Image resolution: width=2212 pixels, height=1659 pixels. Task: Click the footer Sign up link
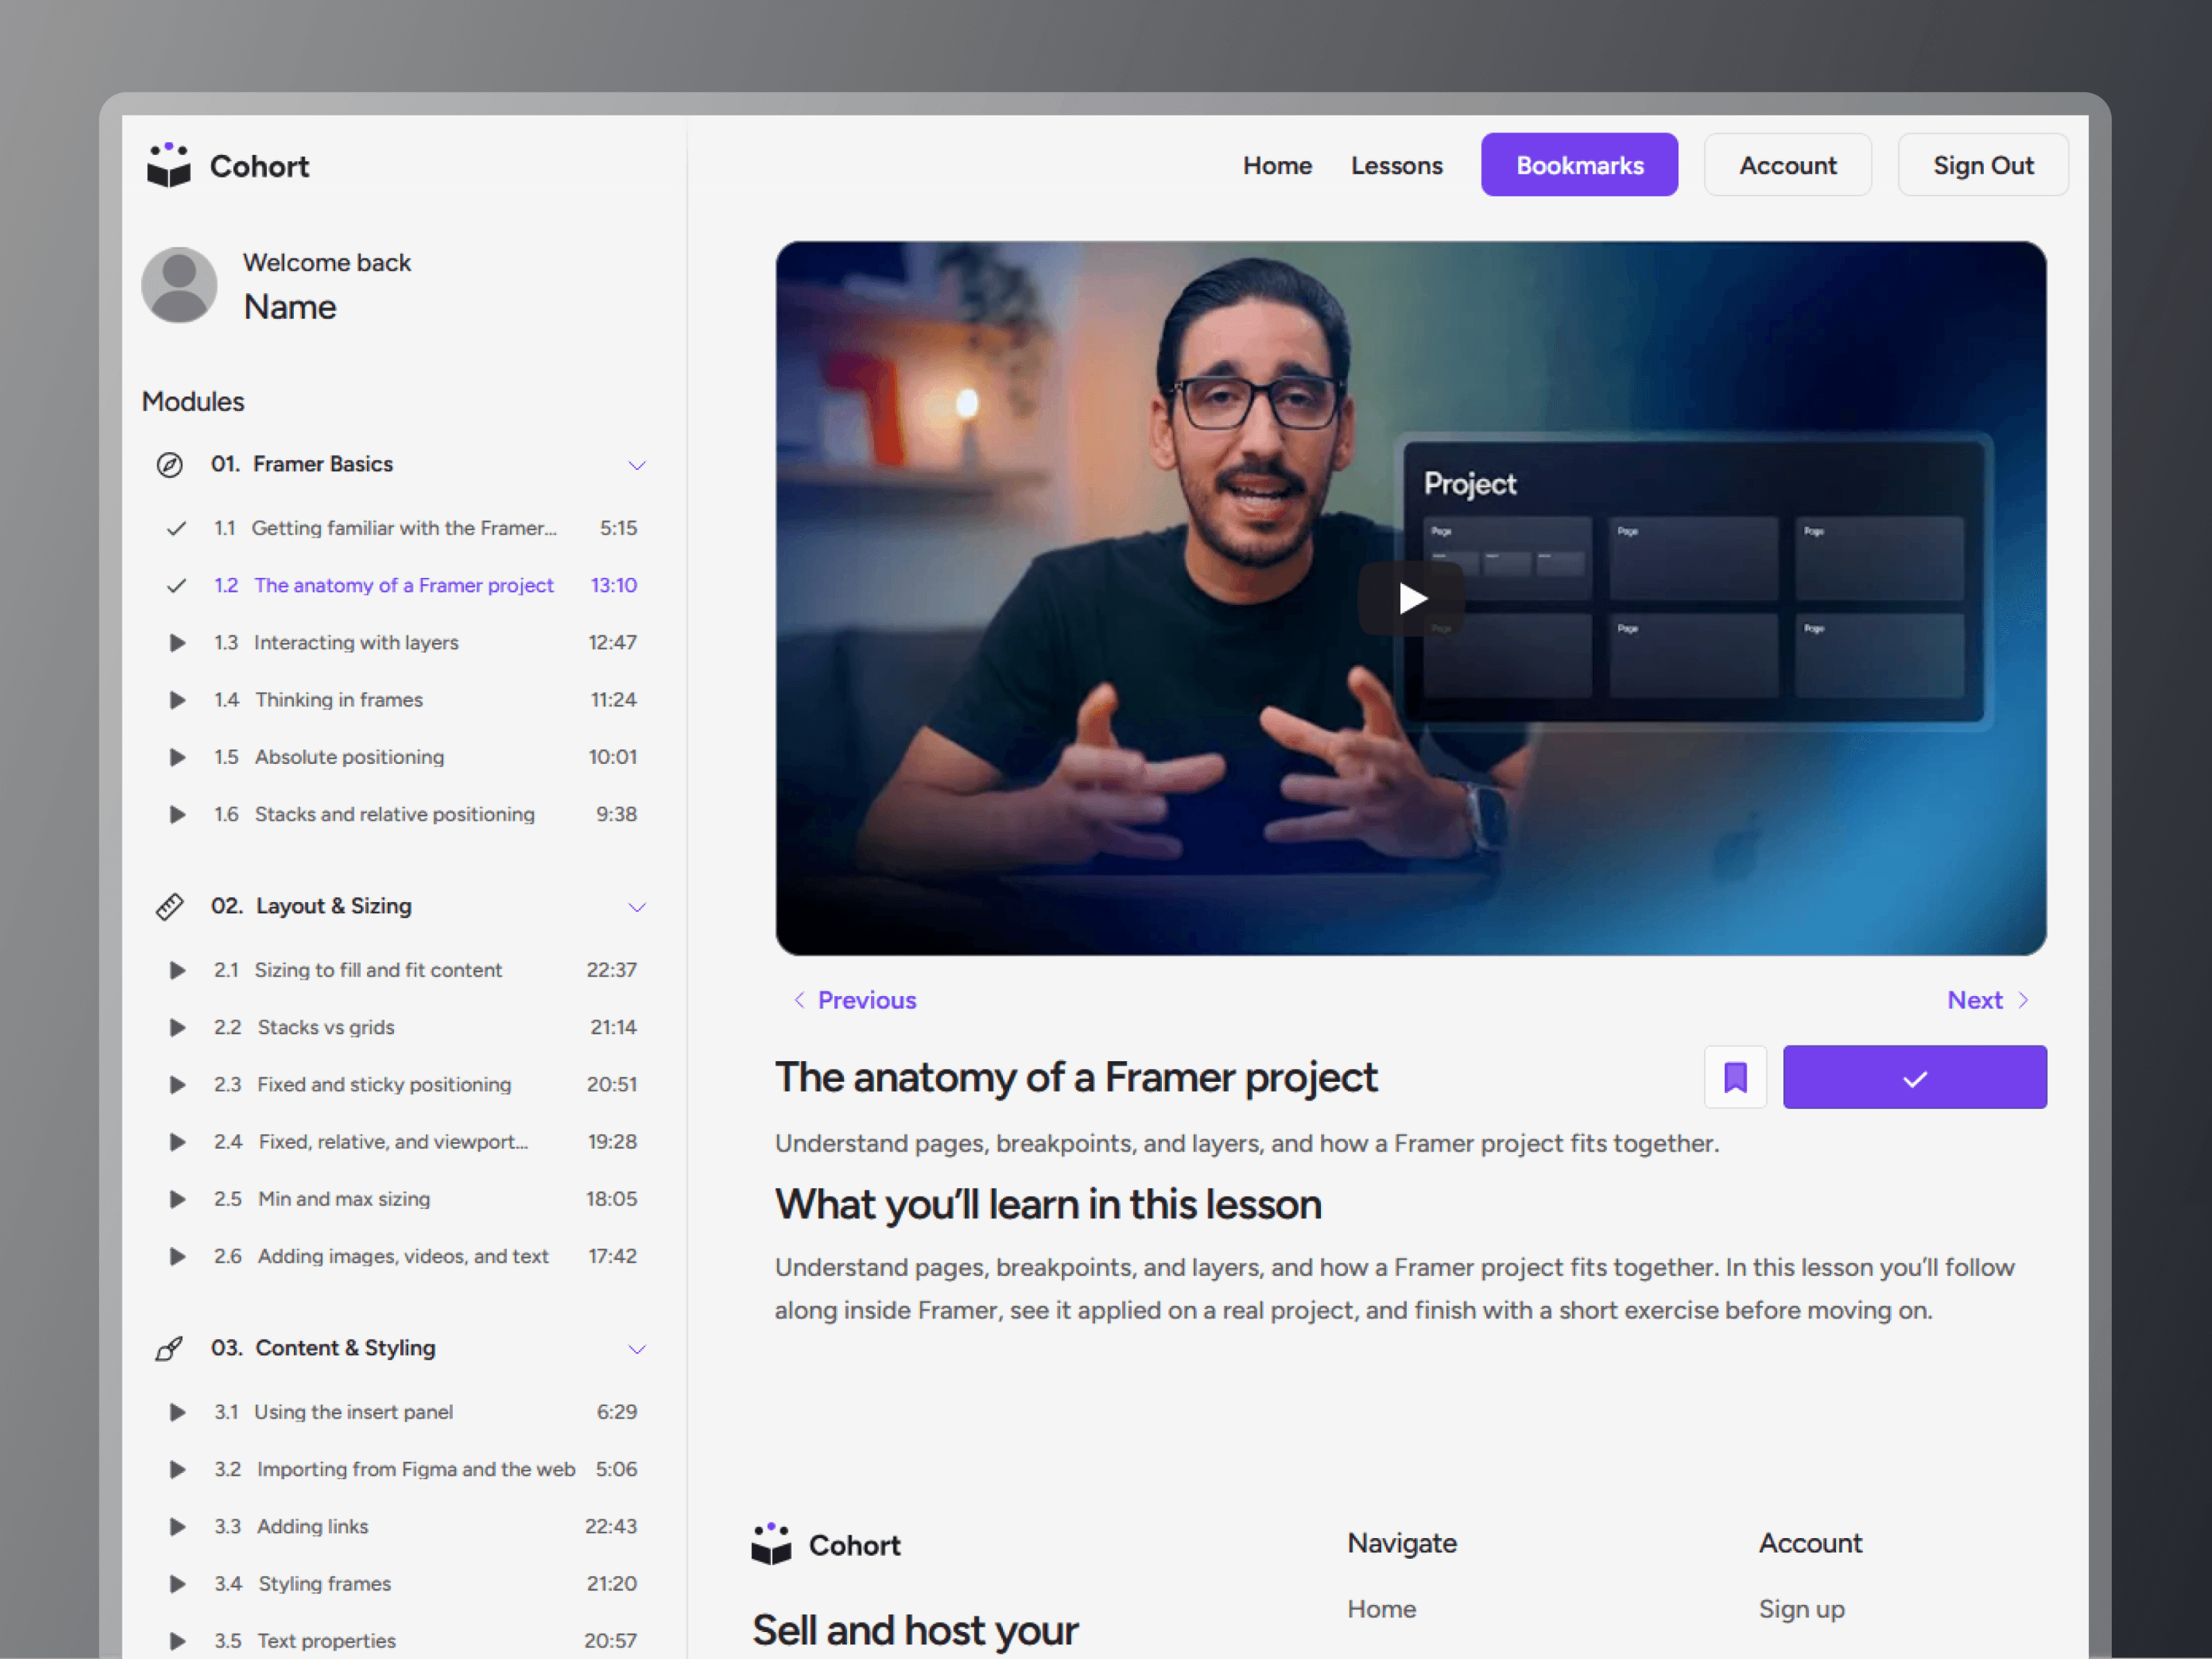point(1801,1609)
